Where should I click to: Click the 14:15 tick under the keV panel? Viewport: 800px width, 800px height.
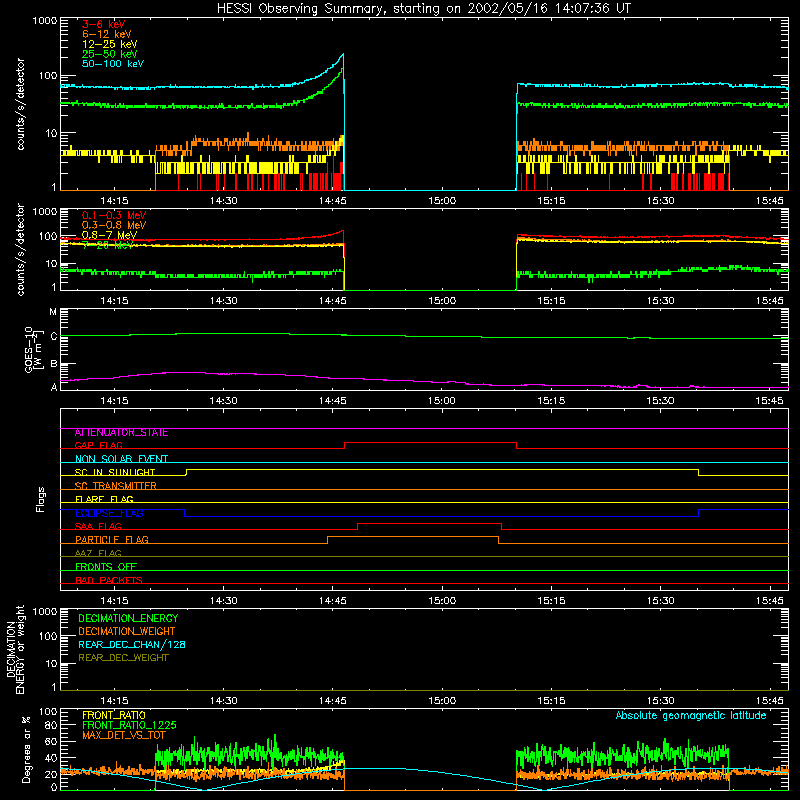[114, 201]
